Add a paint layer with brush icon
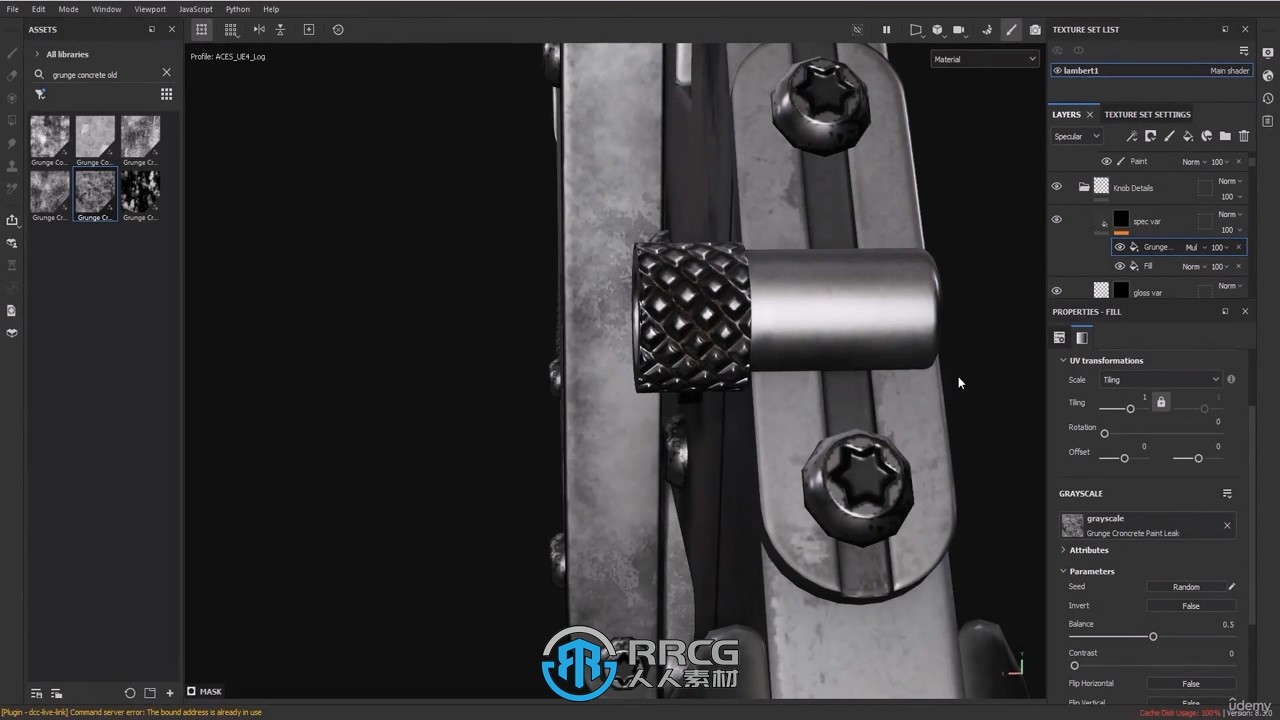 pos(1169,136)
